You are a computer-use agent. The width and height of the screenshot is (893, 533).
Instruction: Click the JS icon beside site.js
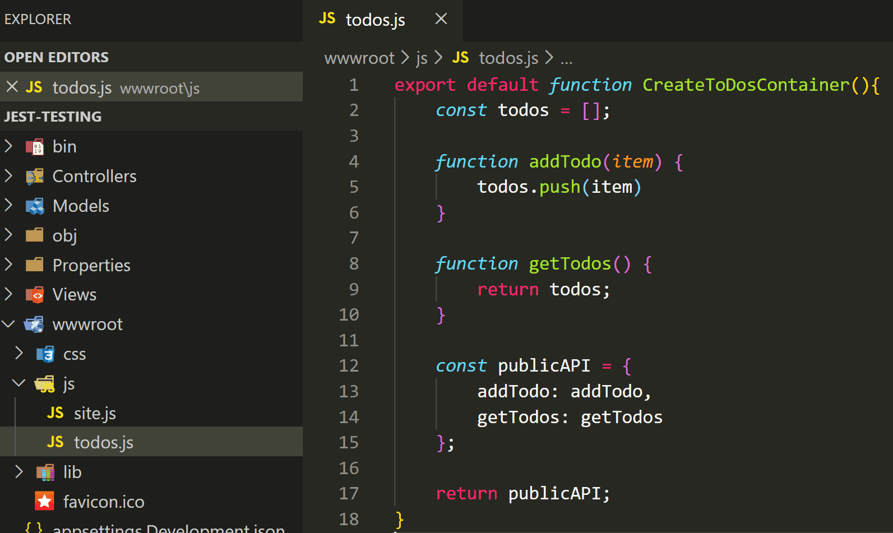point(55,413)
